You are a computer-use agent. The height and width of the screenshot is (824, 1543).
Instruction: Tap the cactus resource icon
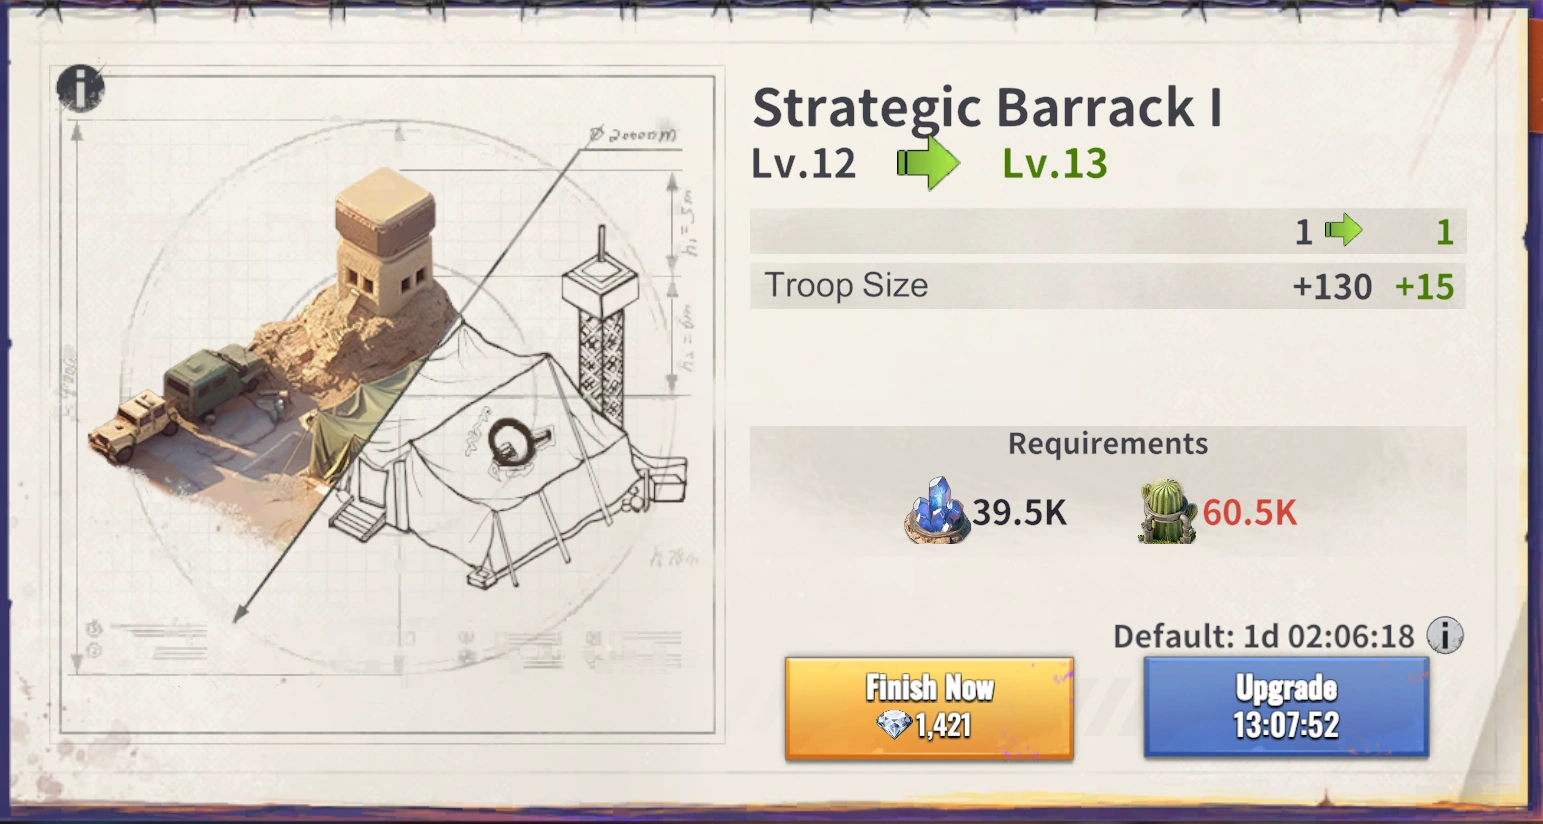1167,511
